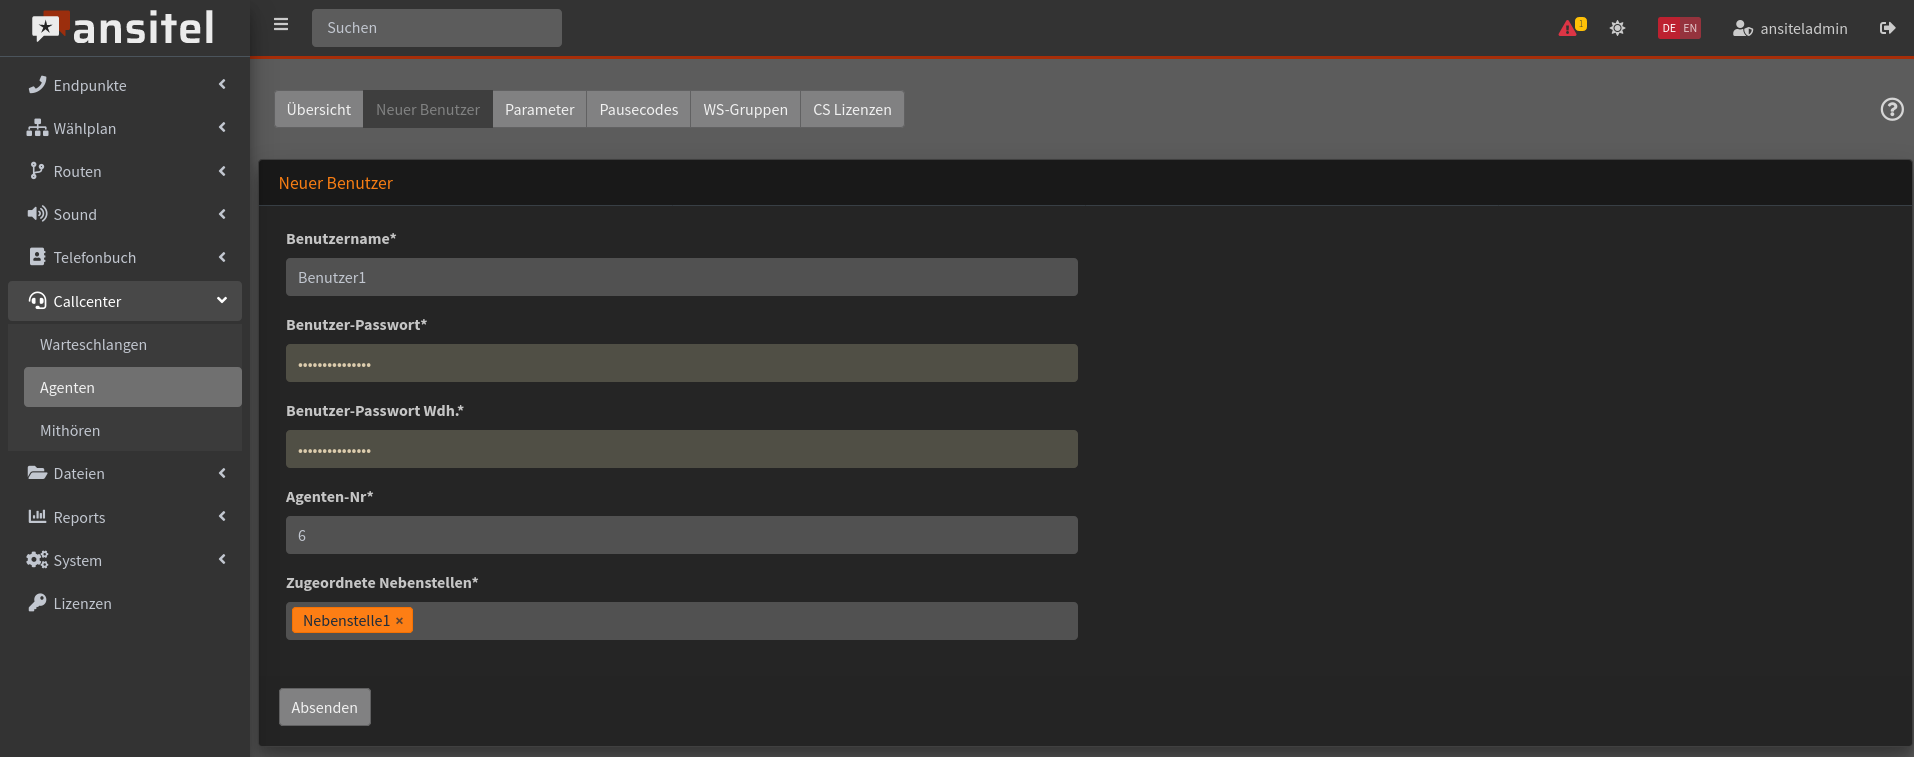Open the ansiteladmin user profile

[x=1790, y=28]
